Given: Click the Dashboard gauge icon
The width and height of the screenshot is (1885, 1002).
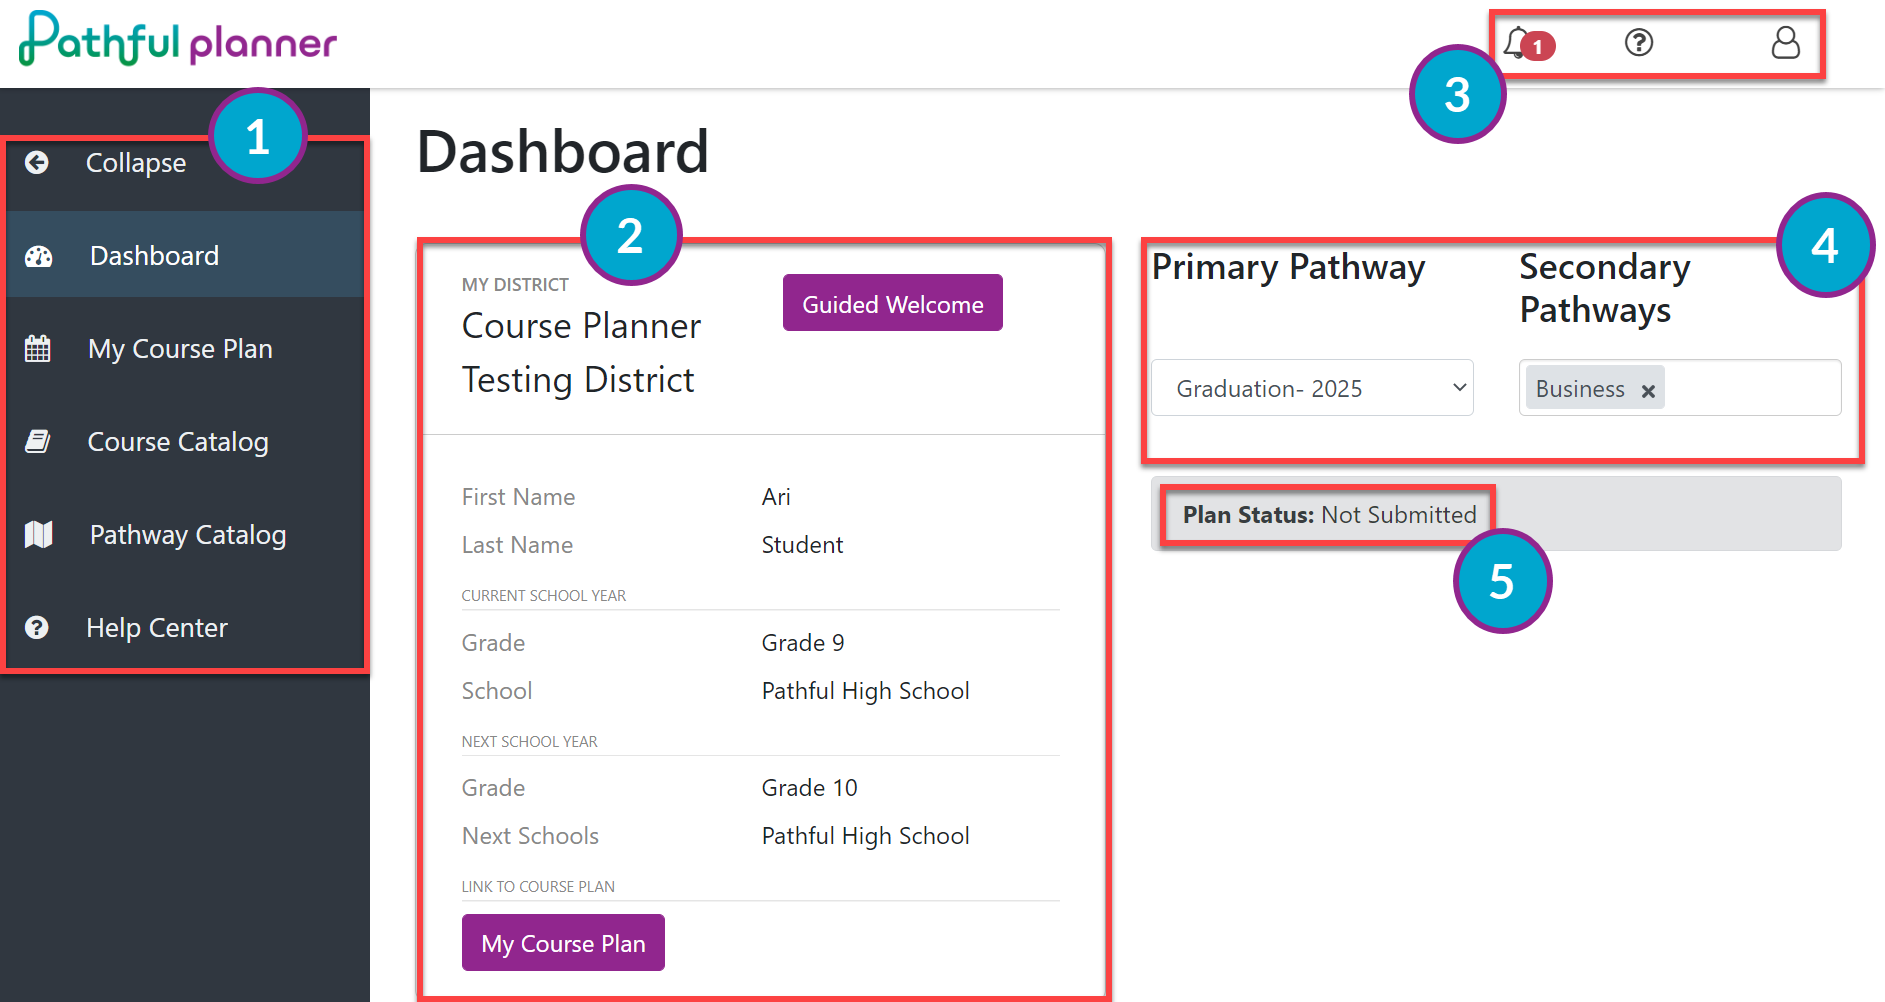Looking at the screenshot, I should pos(38,256).
